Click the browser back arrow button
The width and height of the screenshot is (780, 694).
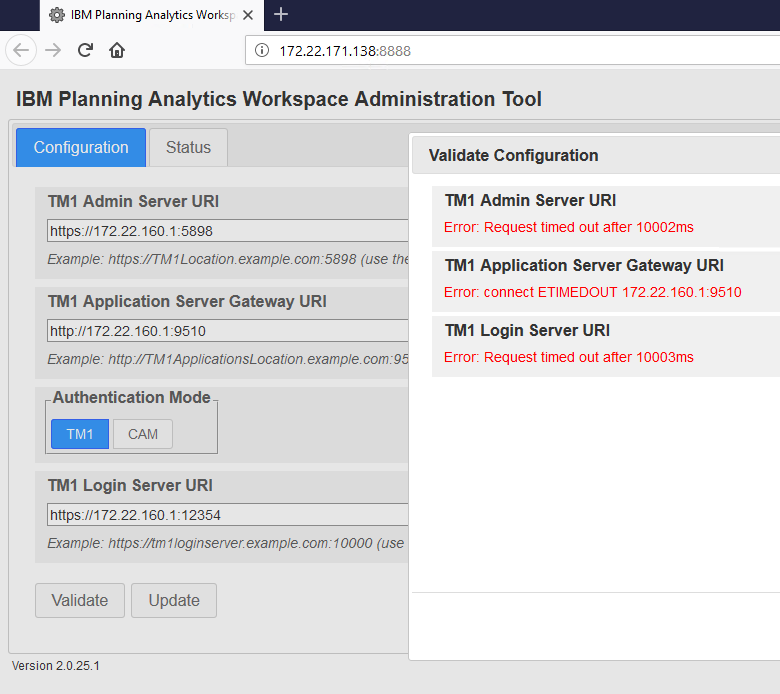point(22,51)
